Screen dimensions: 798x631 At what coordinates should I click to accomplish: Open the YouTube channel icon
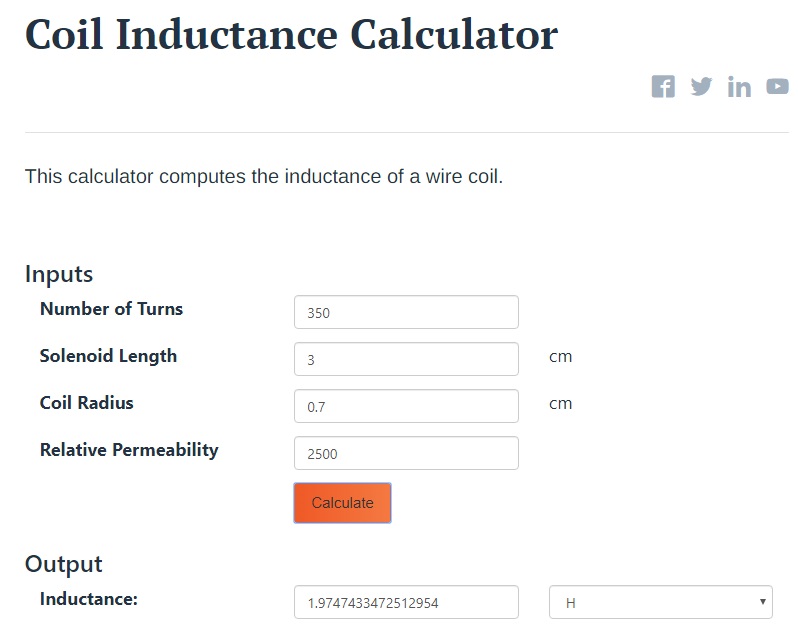coord(777,87)
